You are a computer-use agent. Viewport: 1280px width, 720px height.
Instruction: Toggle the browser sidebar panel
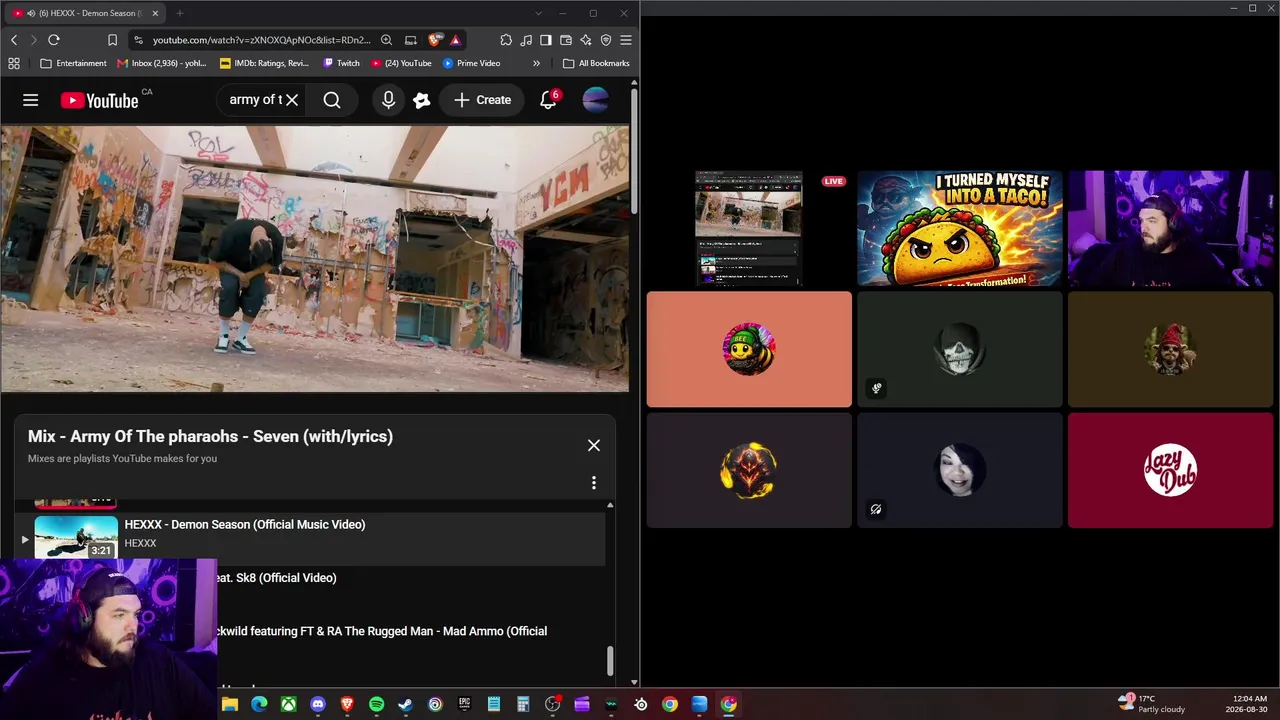pyautogui.click(x=546, y=40)
